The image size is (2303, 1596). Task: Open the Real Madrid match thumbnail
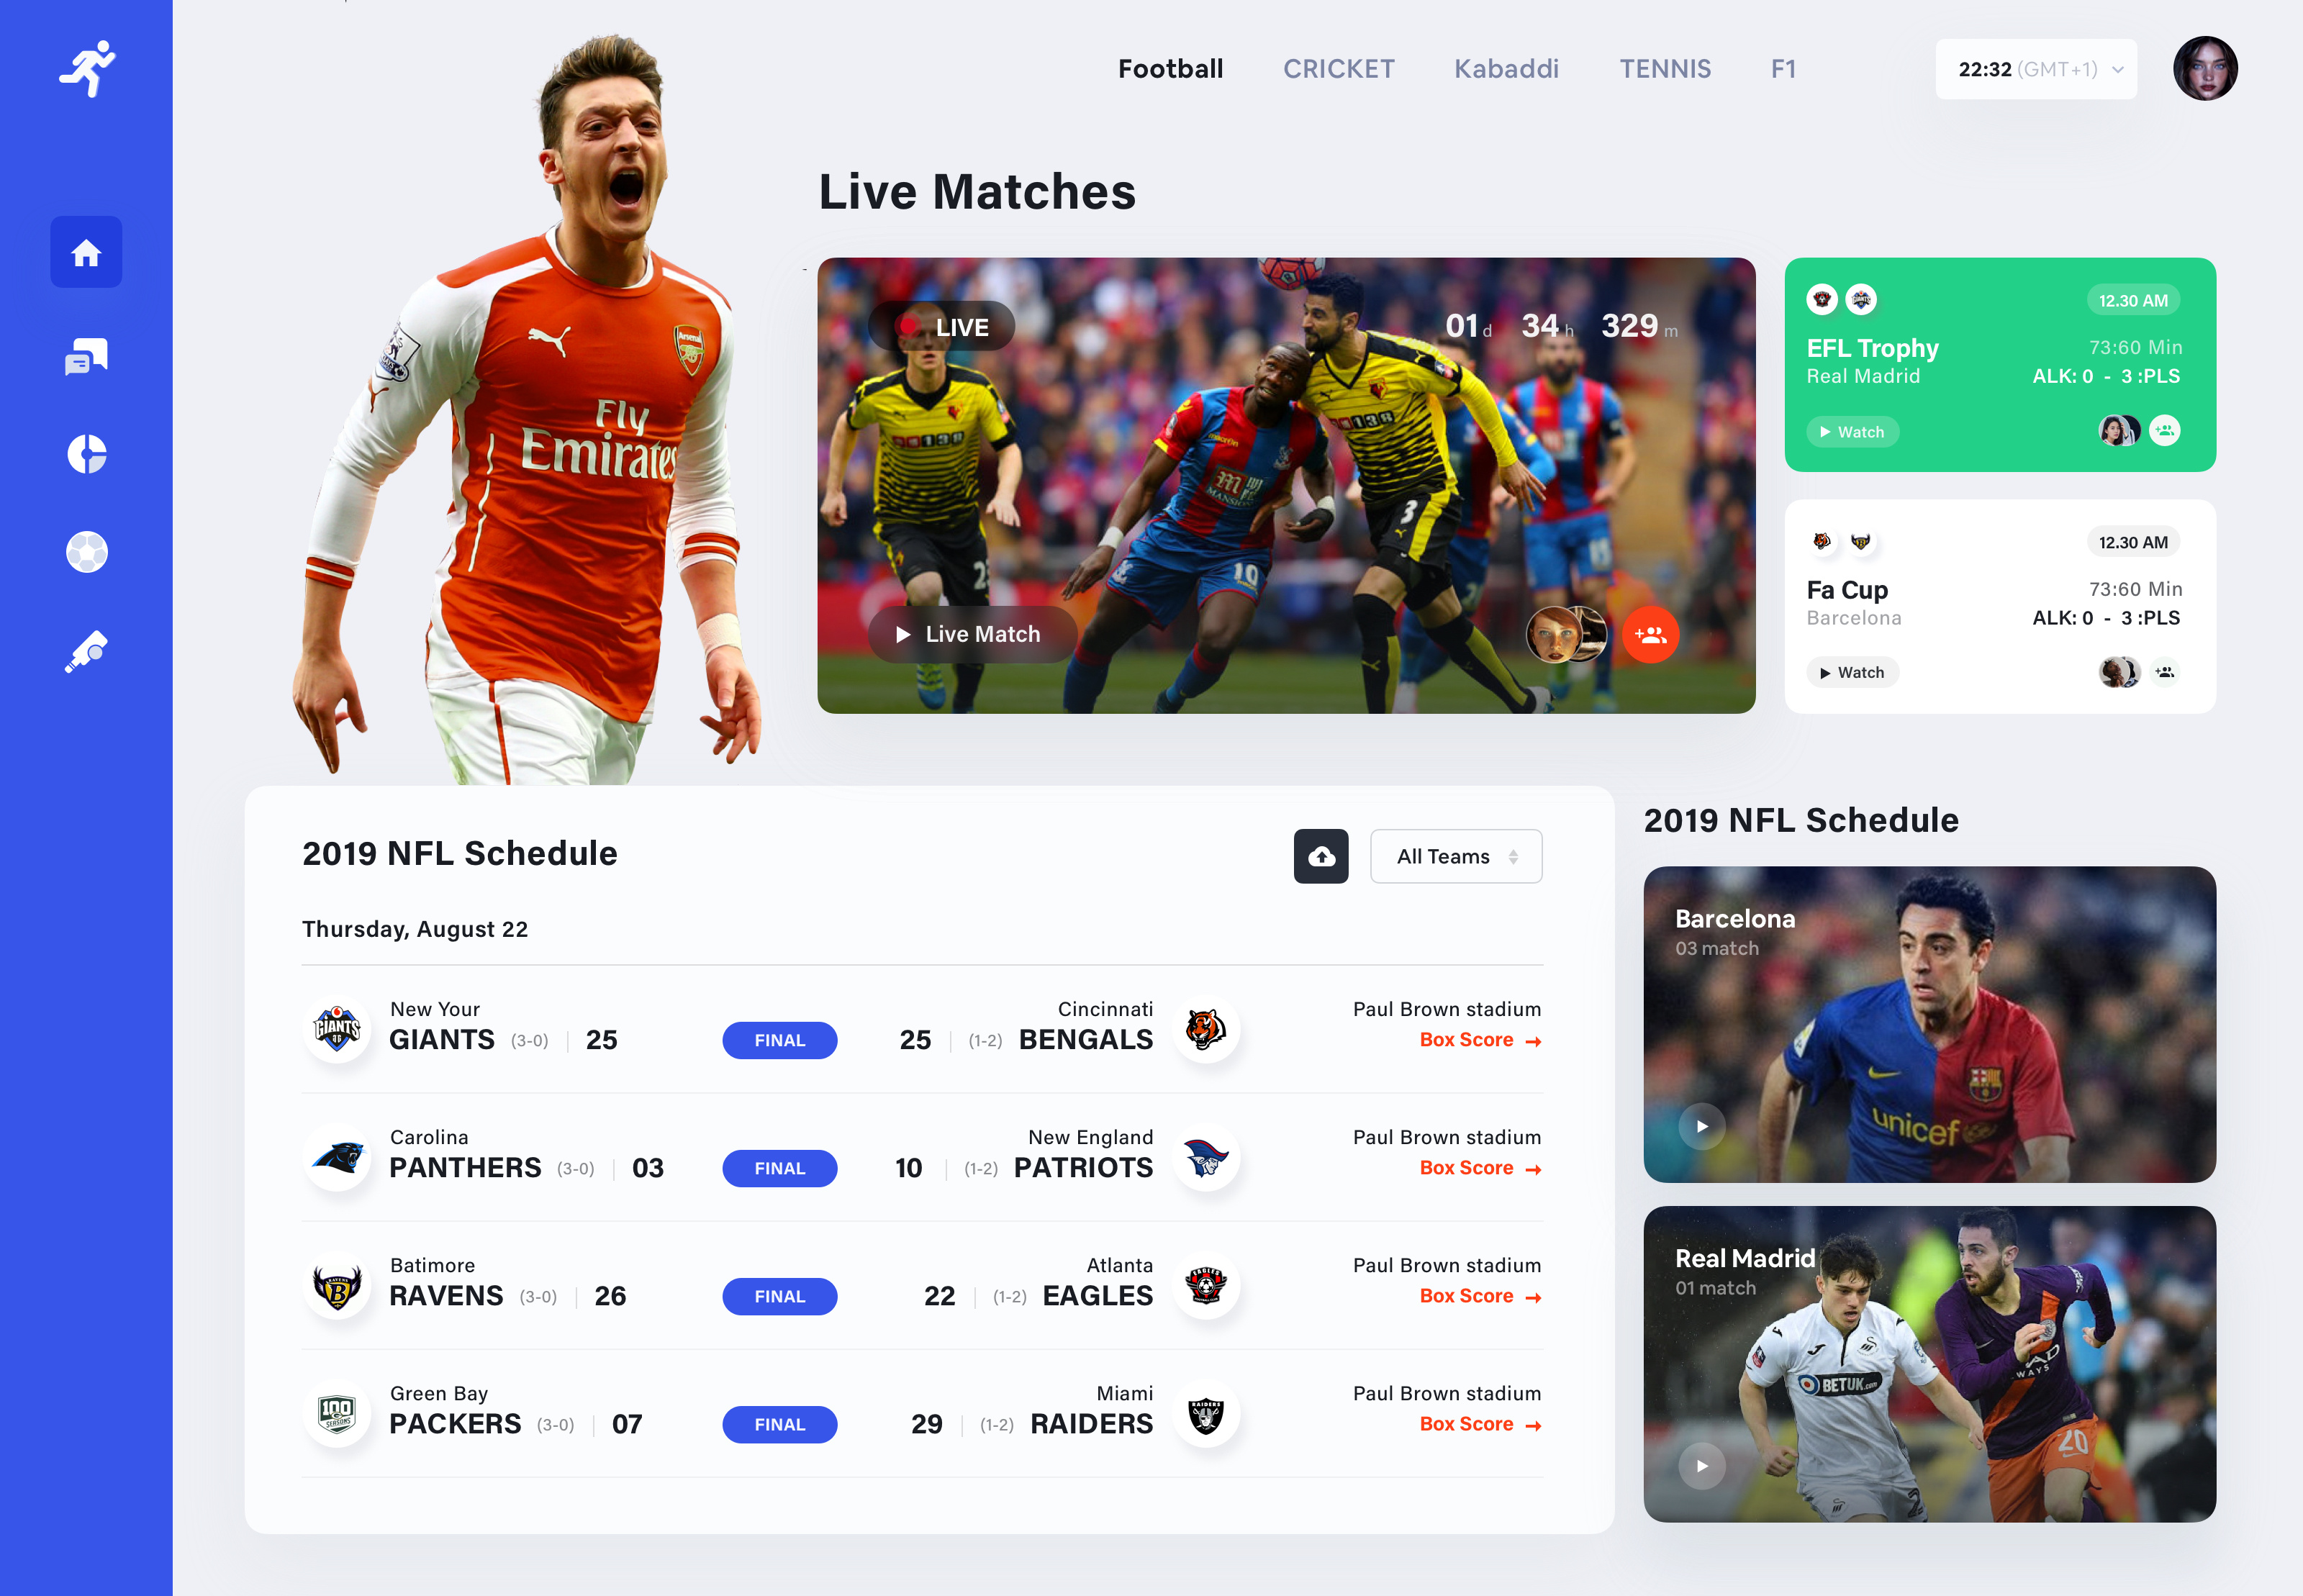(1929, 1364)
